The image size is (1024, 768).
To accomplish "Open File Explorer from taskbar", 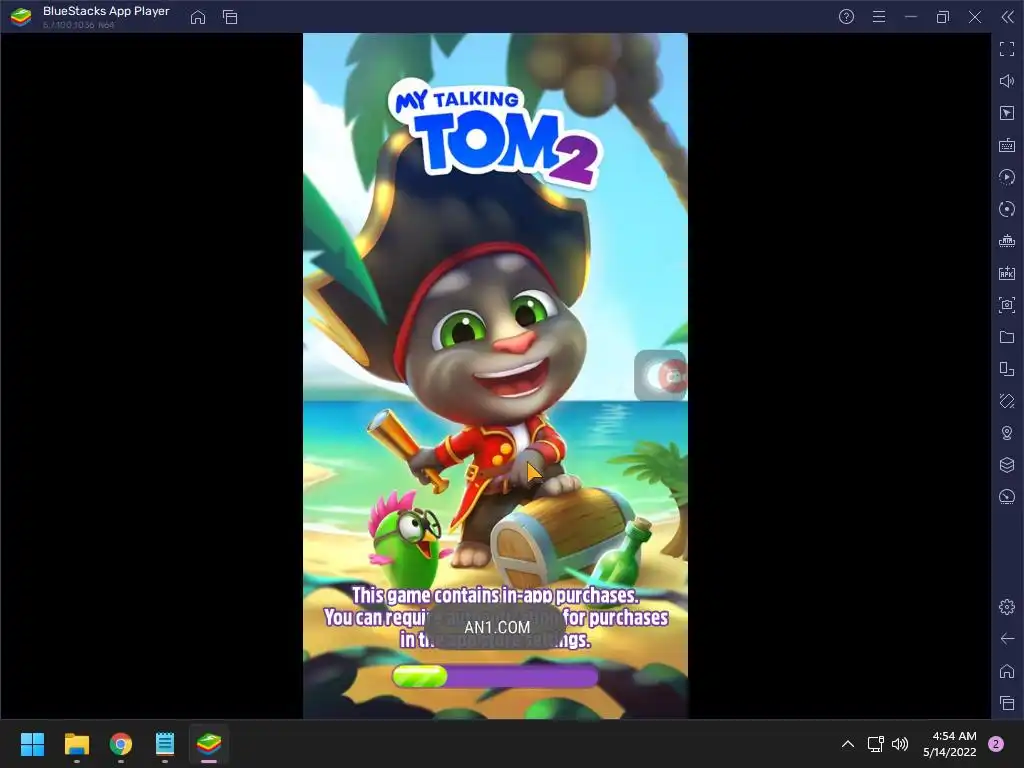I will [76, 744].
